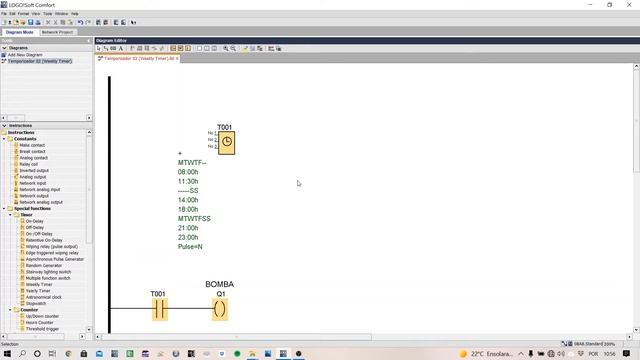Click the Save icon in main toolbar

pos(31,22)
